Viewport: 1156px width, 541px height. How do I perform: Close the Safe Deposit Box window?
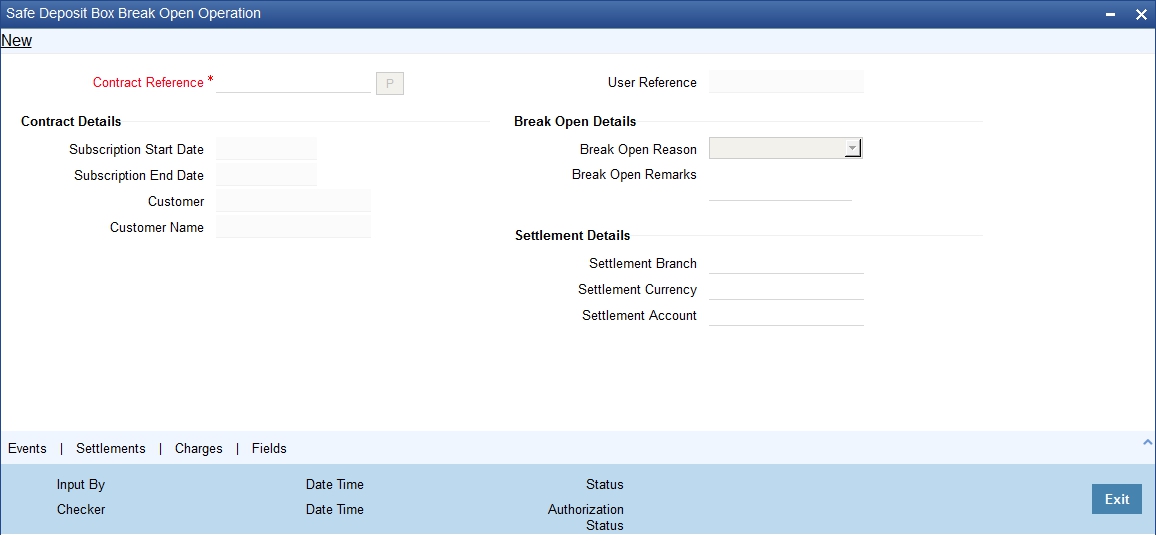(1141, 15)
